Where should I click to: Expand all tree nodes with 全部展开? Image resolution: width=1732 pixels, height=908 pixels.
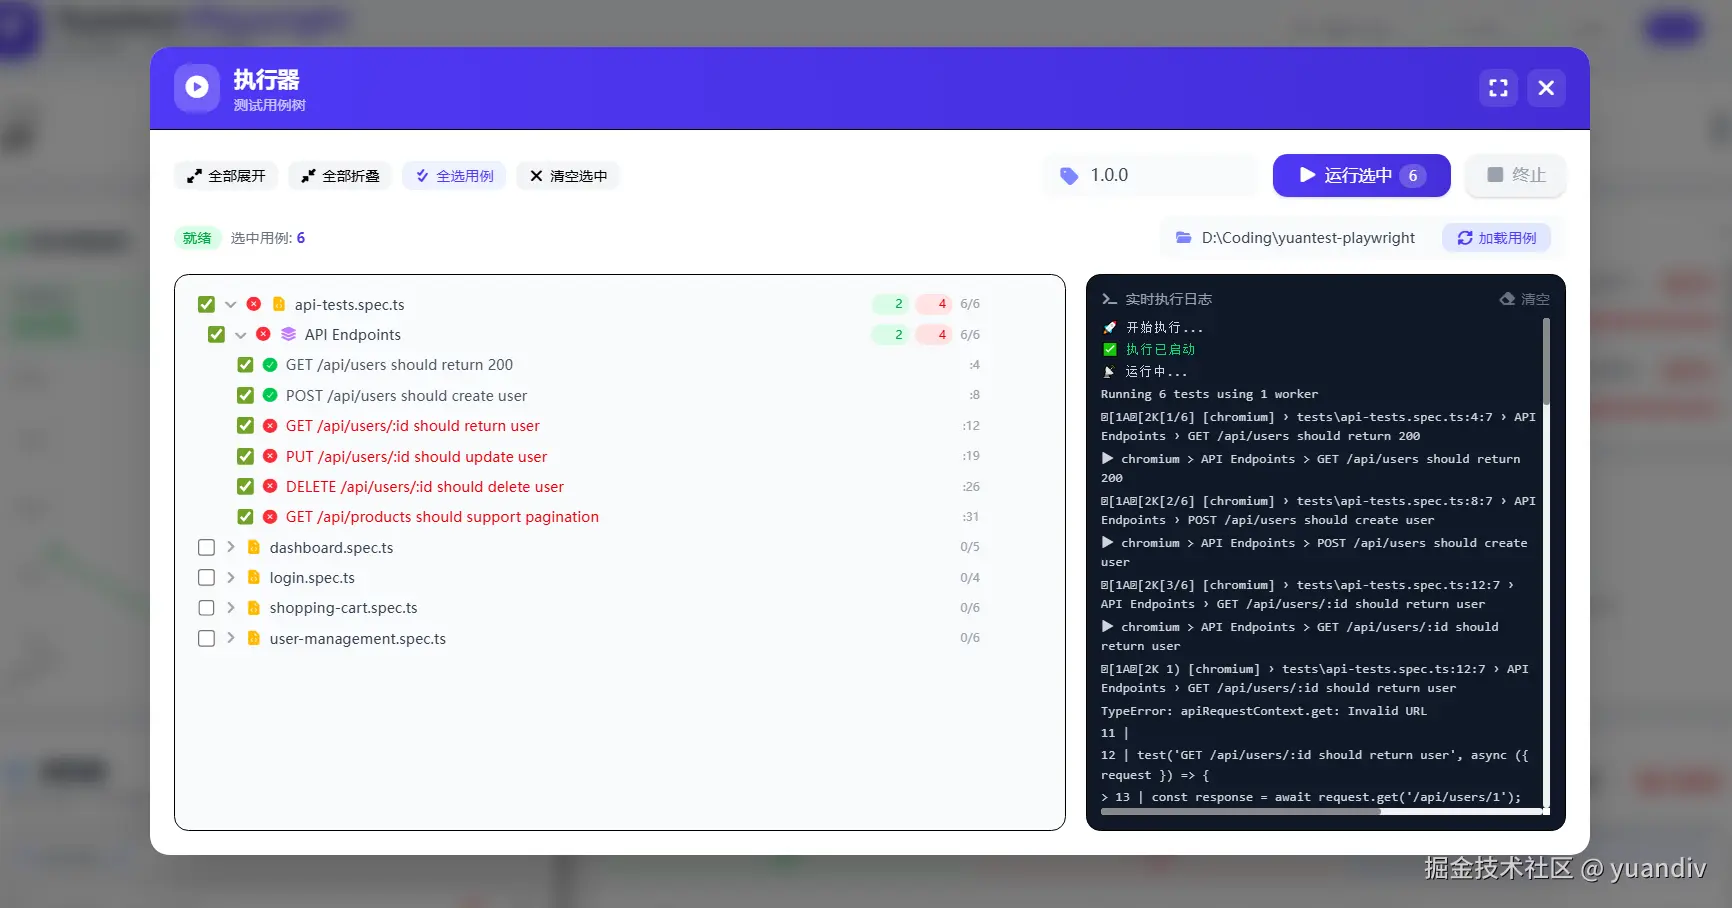(x=226, y=176)
